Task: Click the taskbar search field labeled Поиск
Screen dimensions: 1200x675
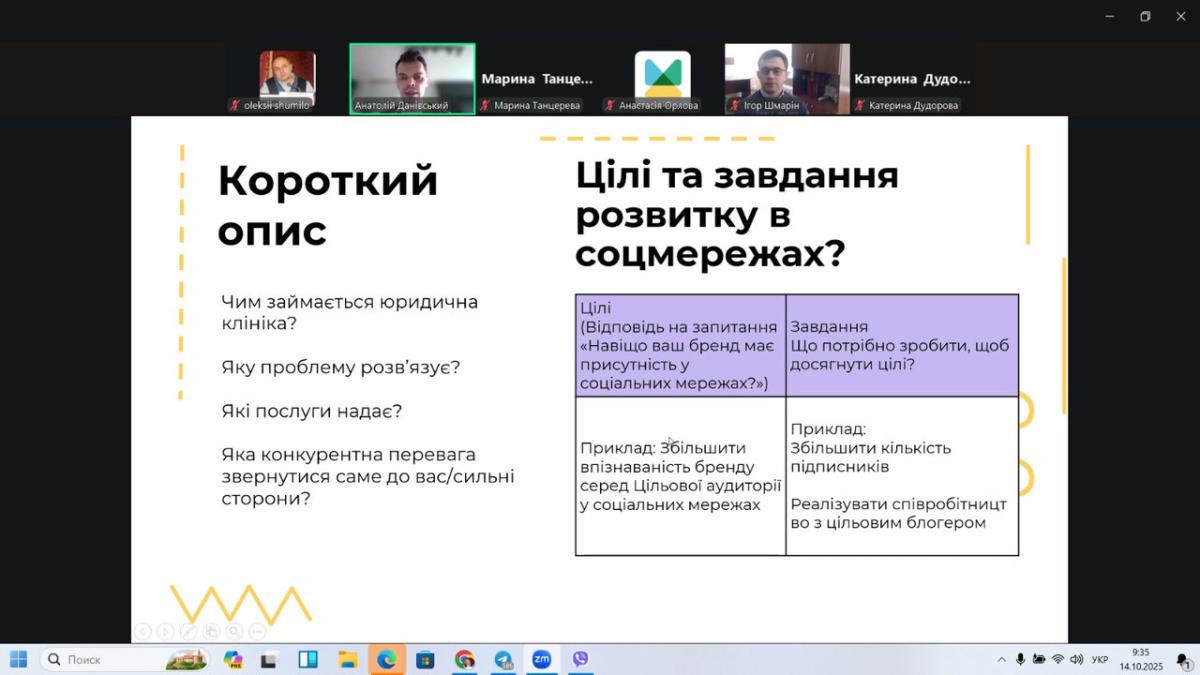Action: coord(110,659)
